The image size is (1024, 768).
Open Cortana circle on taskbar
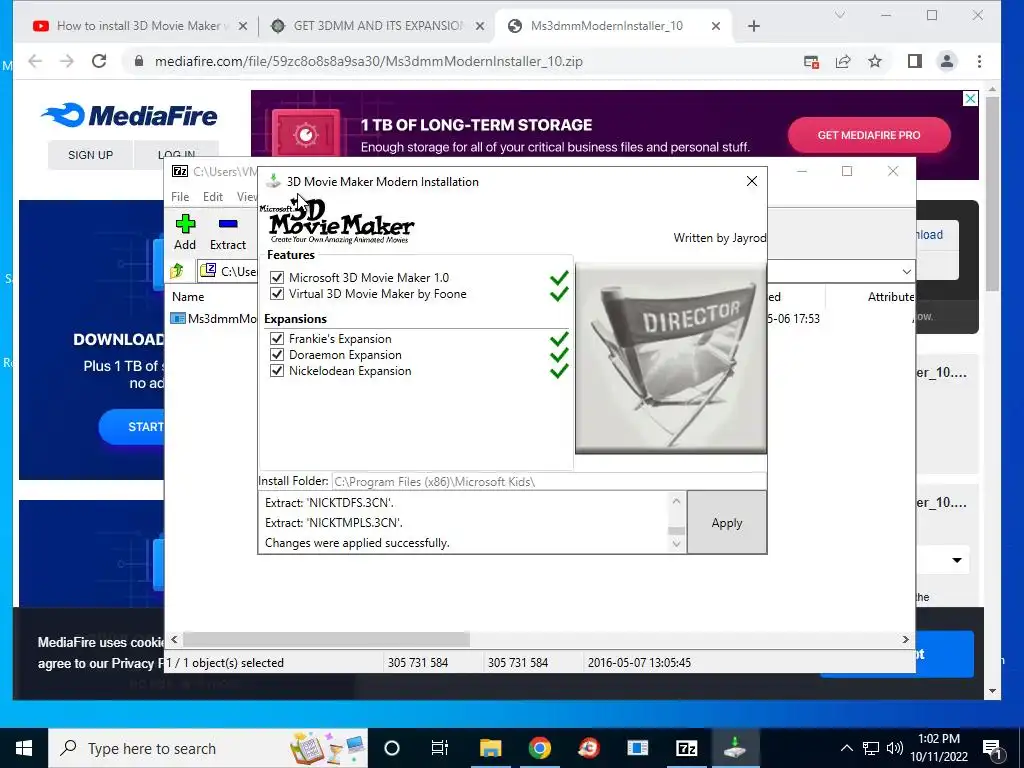pyautogui.click(x=392, y=748)
